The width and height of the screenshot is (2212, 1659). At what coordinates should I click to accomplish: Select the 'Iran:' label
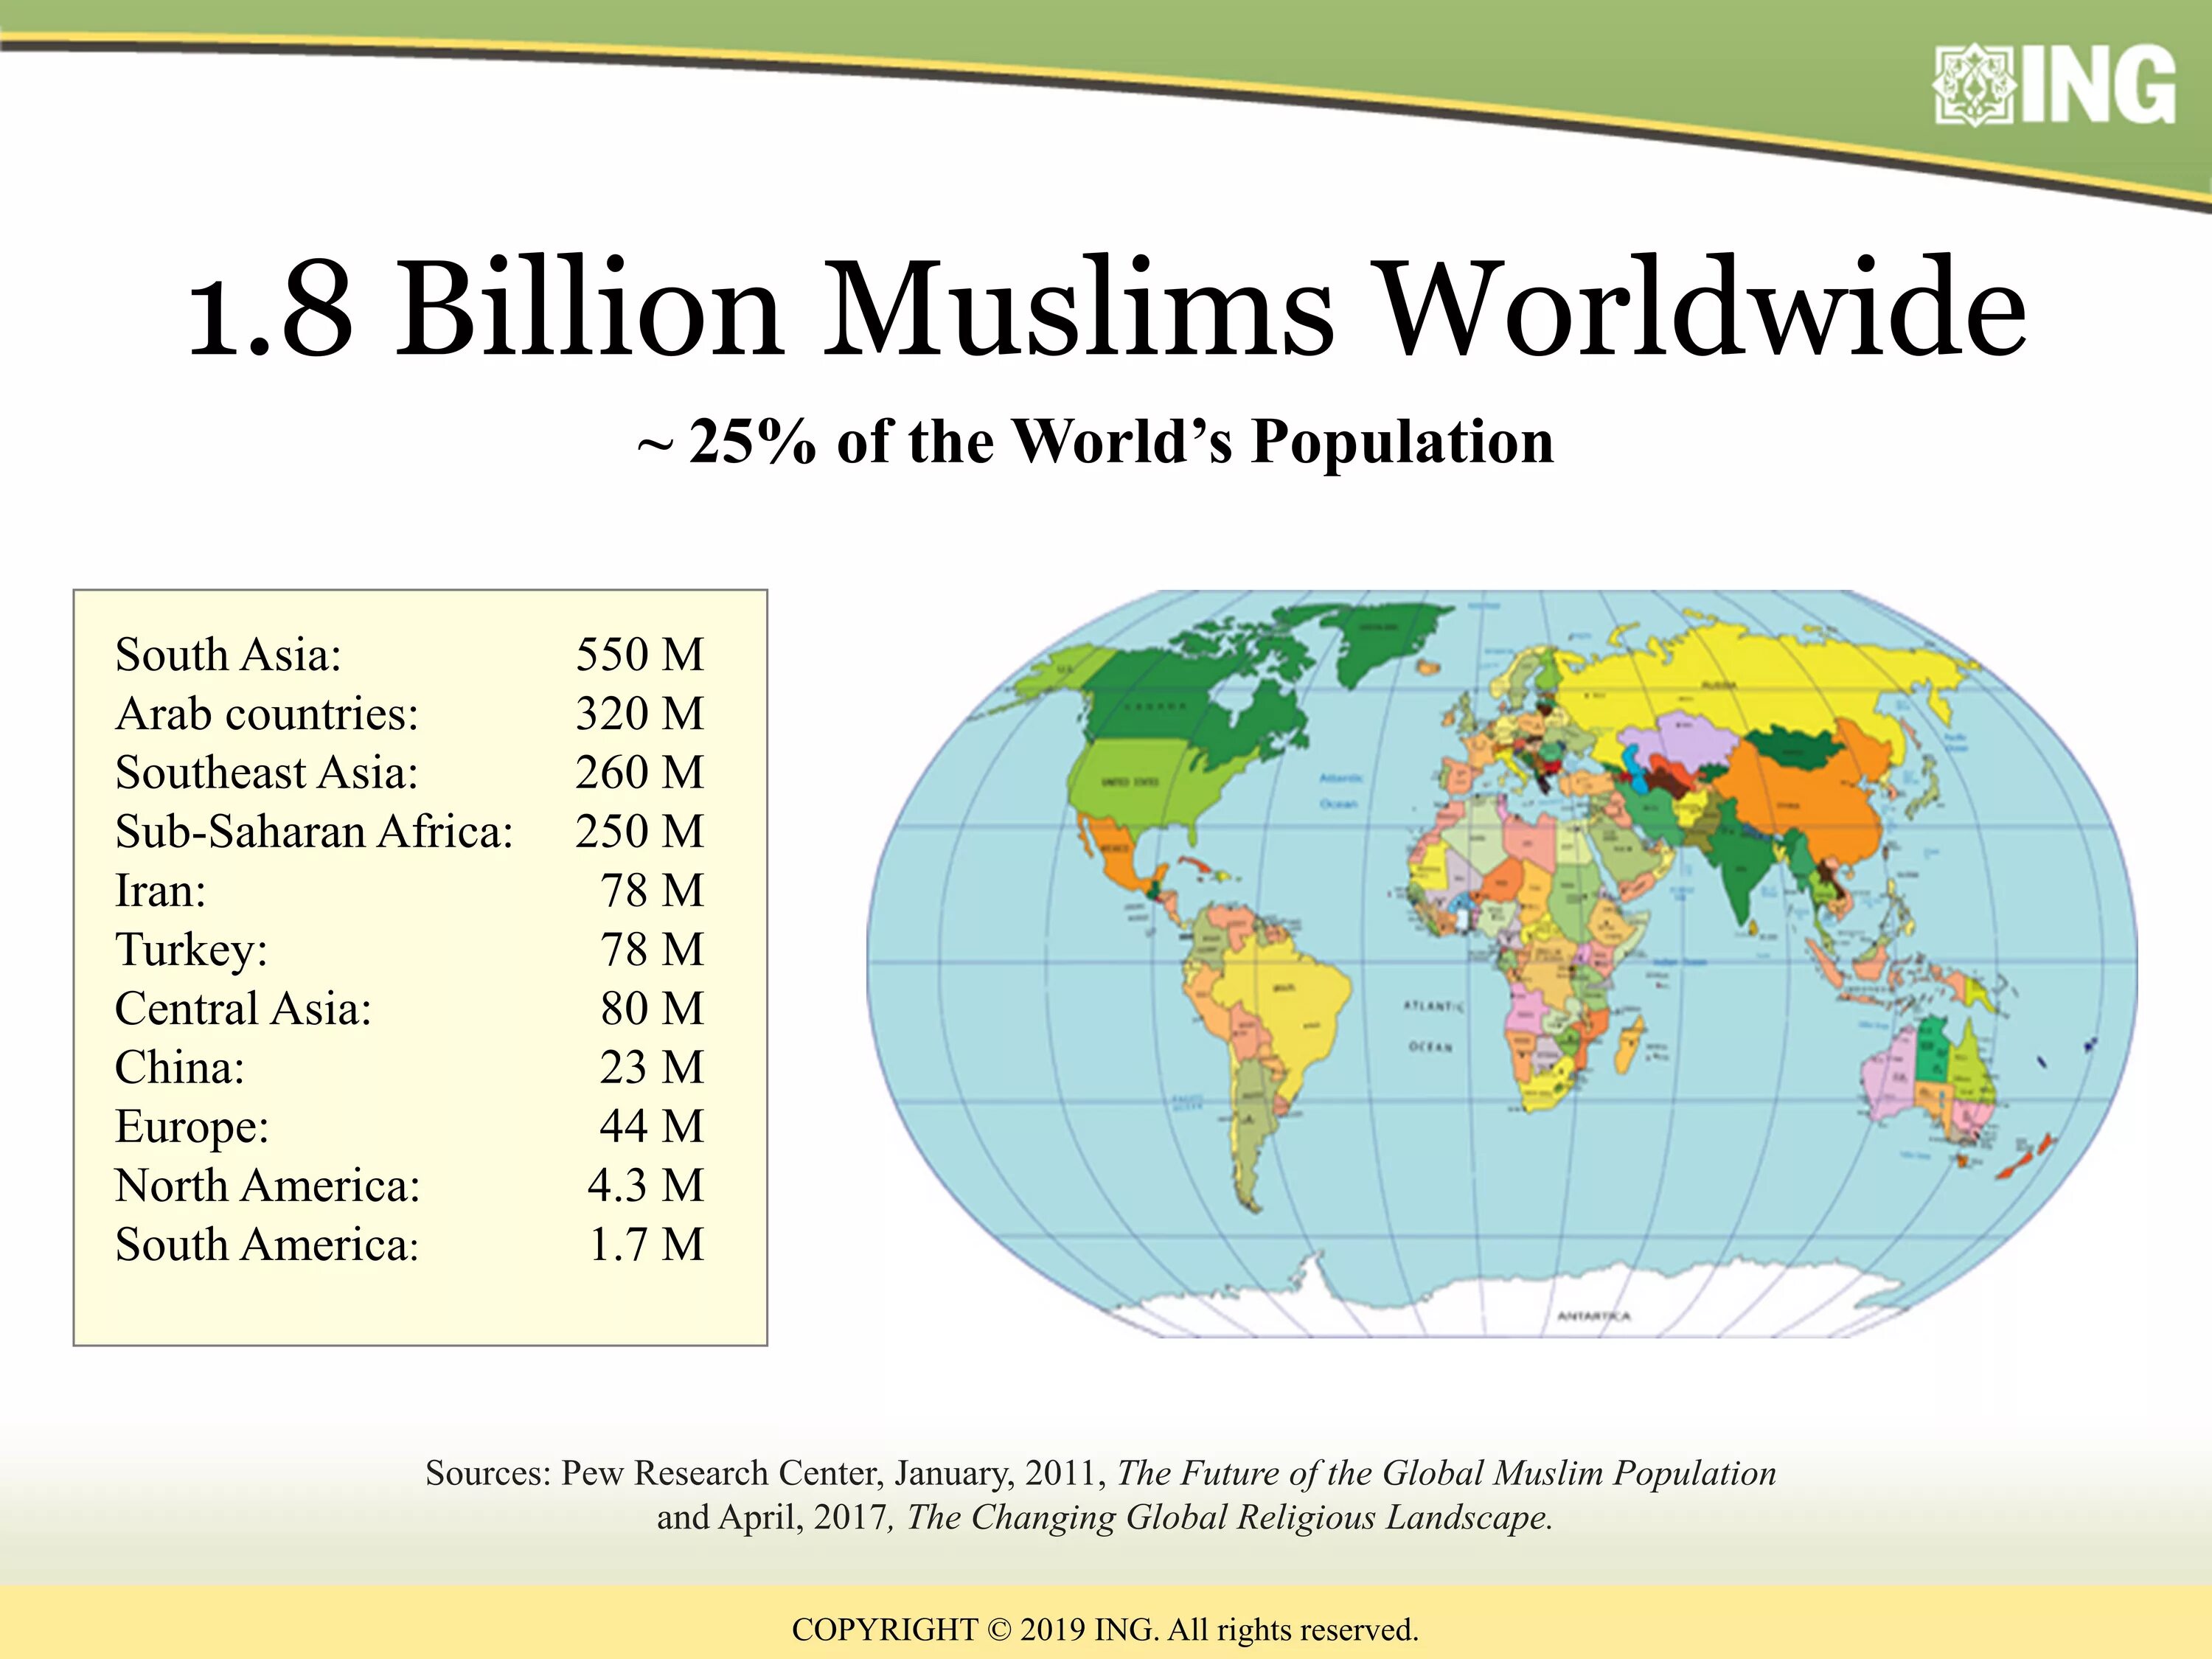(160, 891)
